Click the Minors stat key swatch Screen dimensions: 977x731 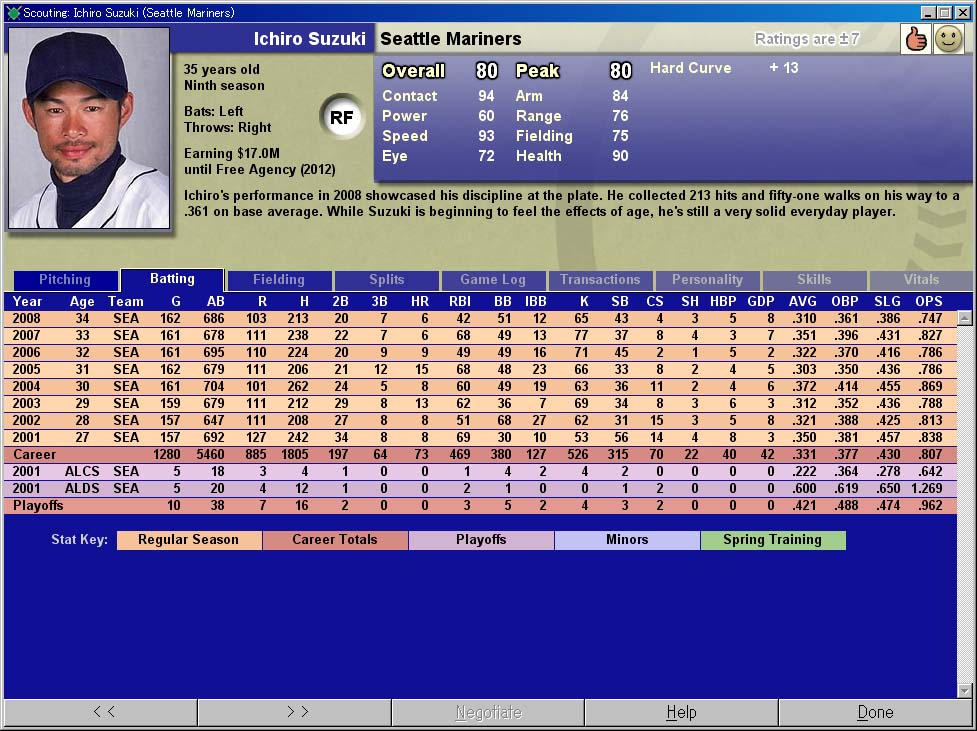pyautogui.click(x=627, y=540)
